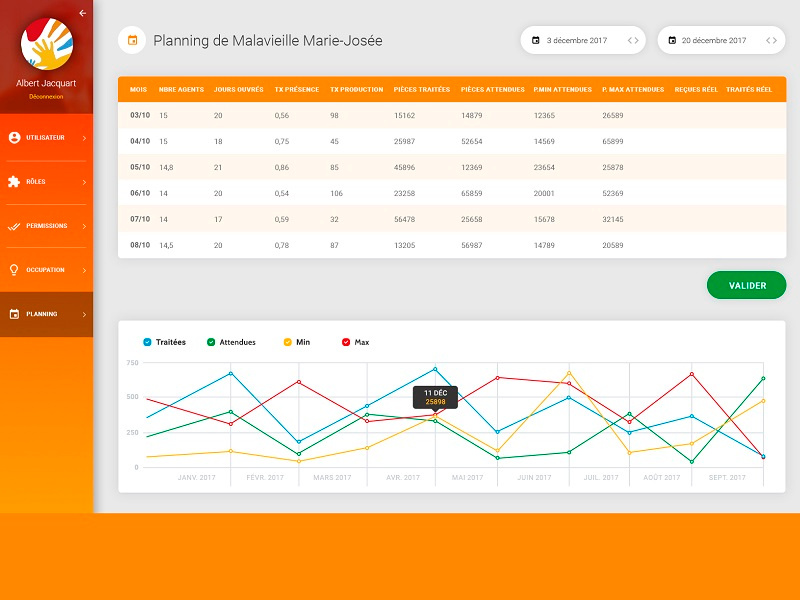
Task: Expand the Utilisateur menu chevron
Action: pyautogui.click(x=84, y=138)
